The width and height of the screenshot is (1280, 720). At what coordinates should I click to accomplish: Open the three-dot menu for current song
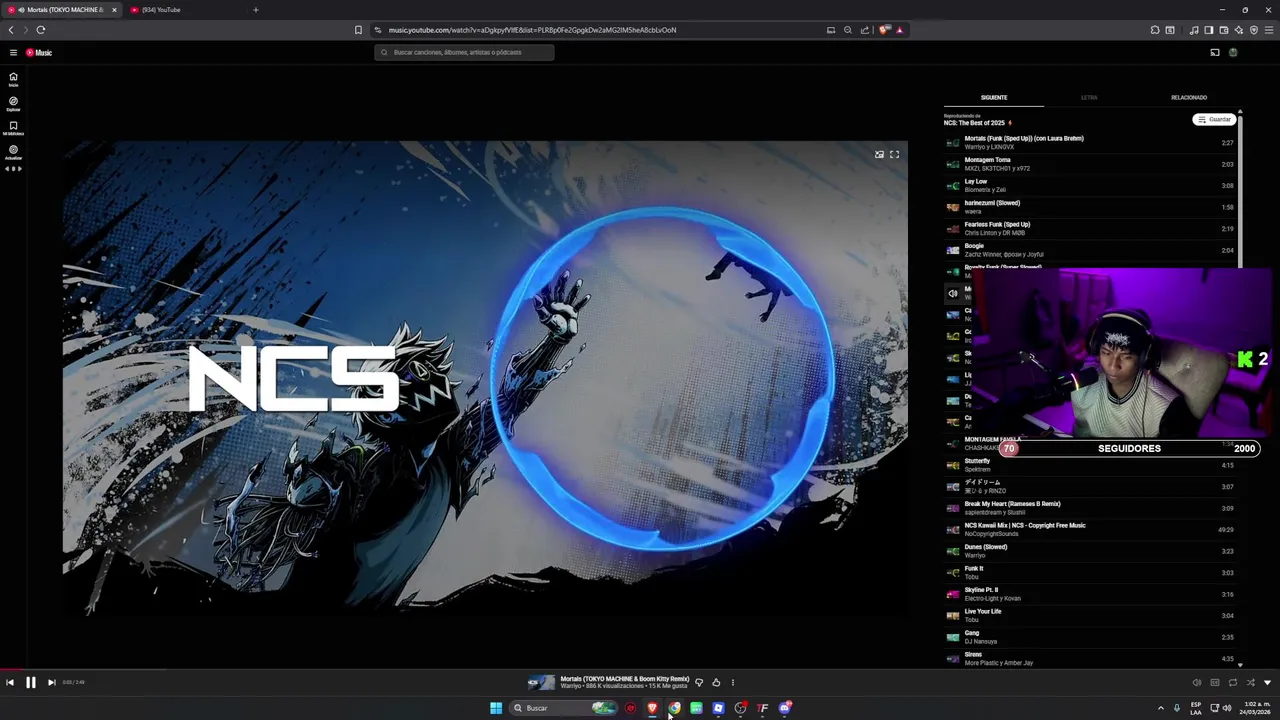[x=732, y=682]
